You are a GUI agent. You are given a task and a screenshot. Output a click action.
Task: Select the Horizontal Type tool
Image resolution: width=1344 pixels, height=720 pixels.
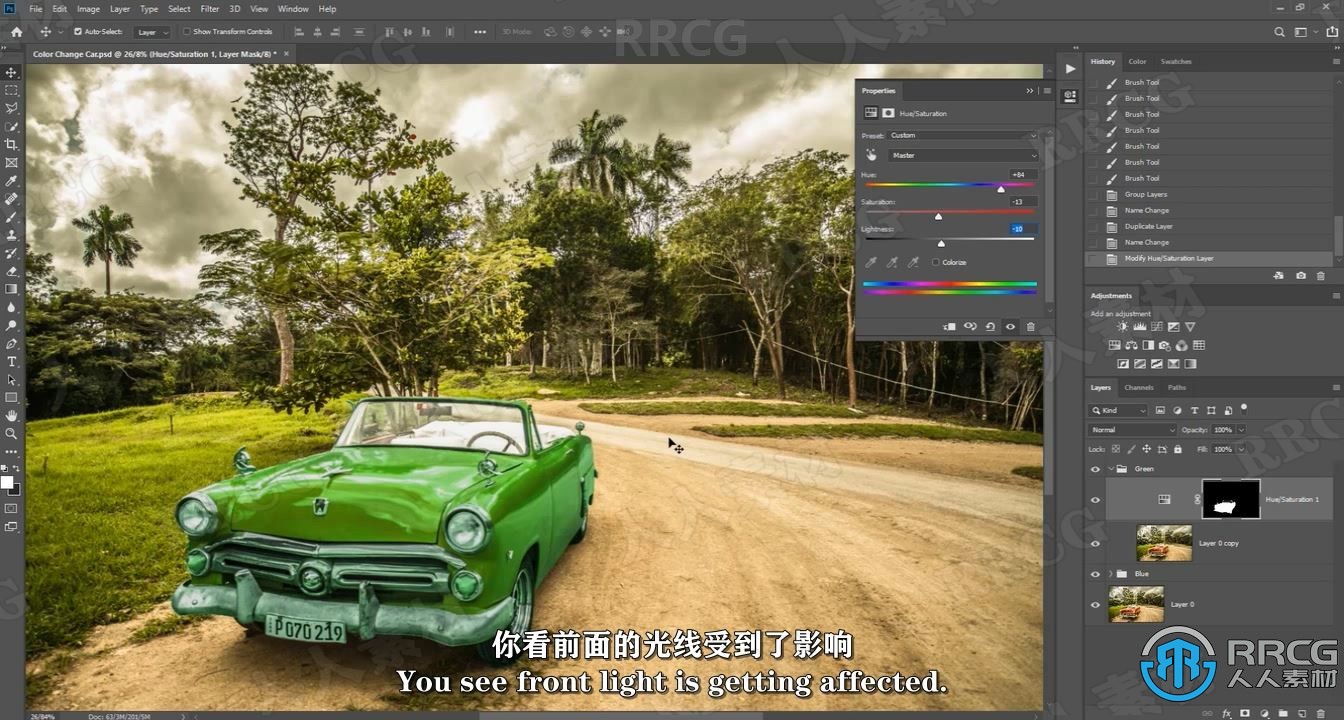[x=11, y=361]
